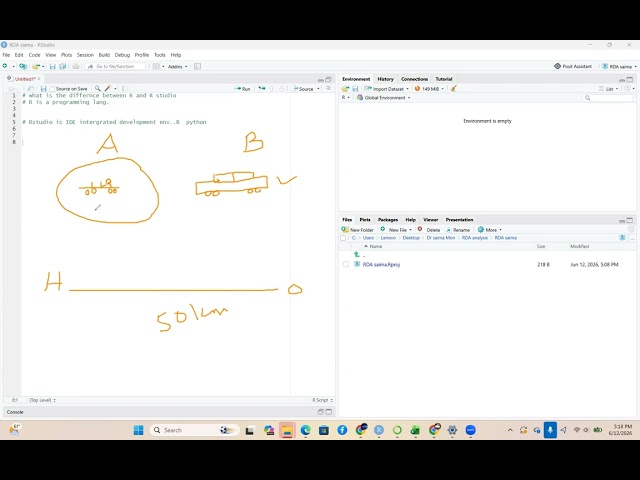Open the R Script file type selector

[322, 400]
